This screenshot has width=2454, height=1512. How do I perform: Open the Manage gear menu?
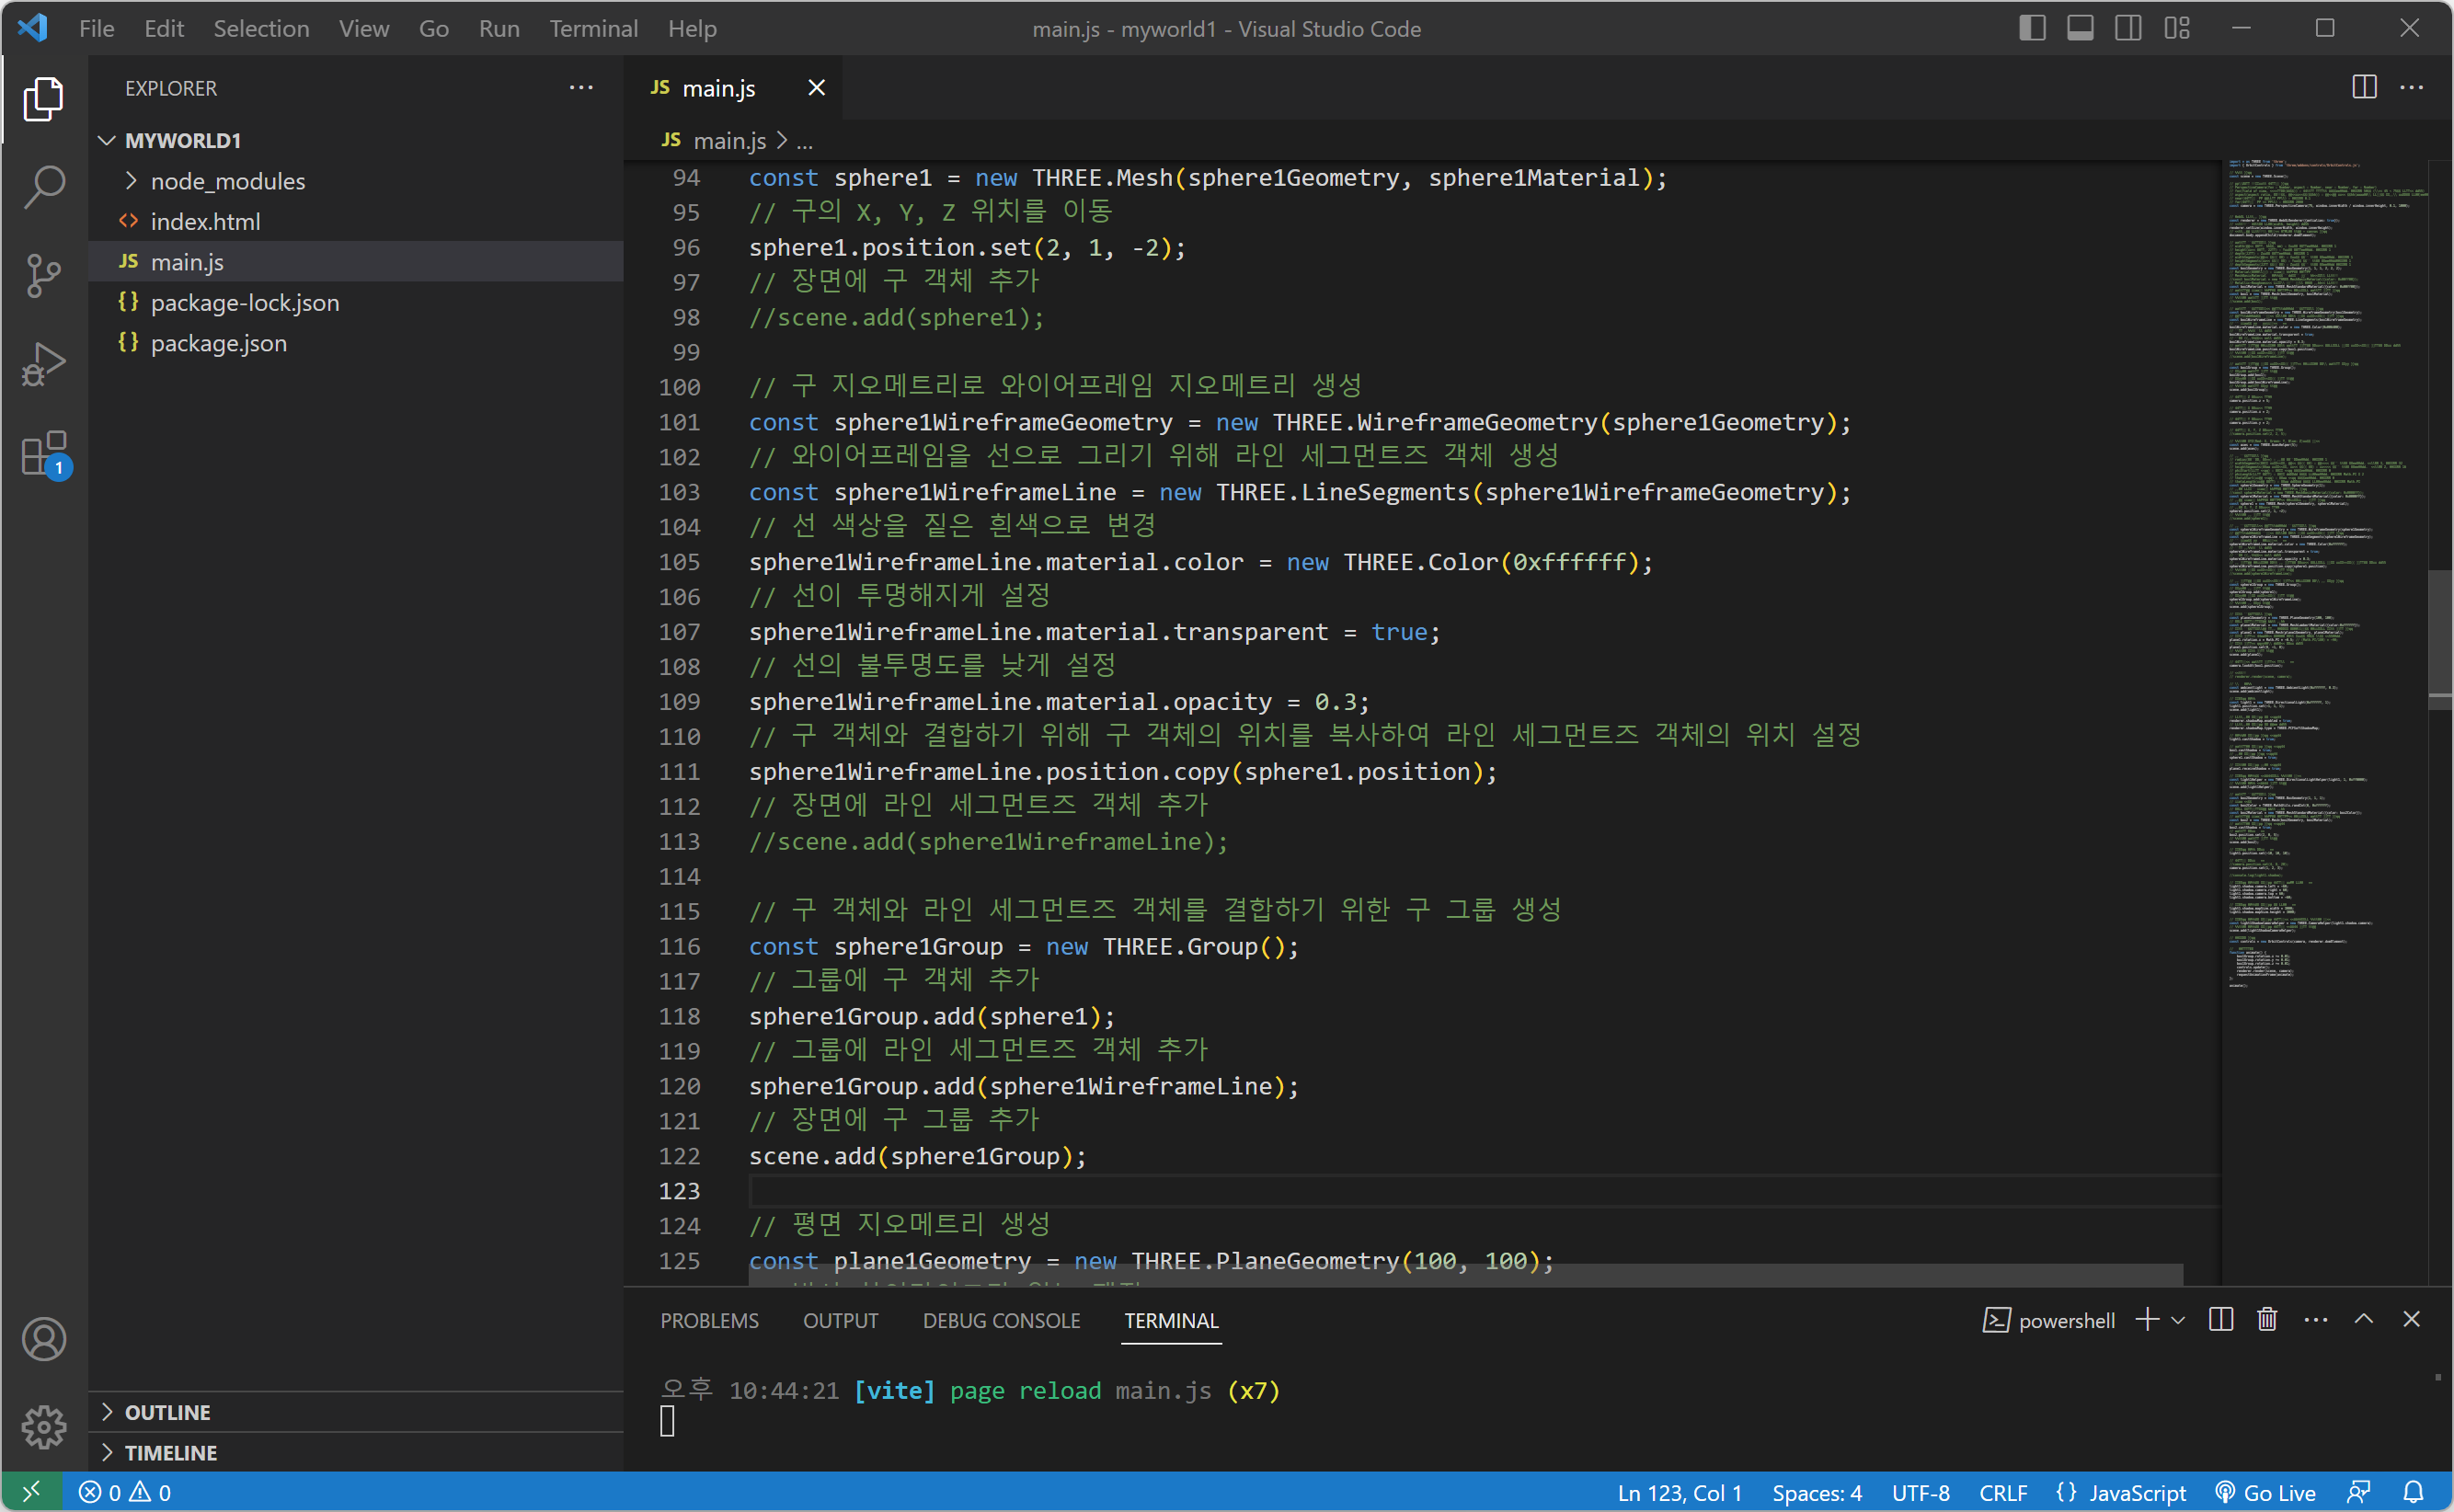click(44, 1427)
